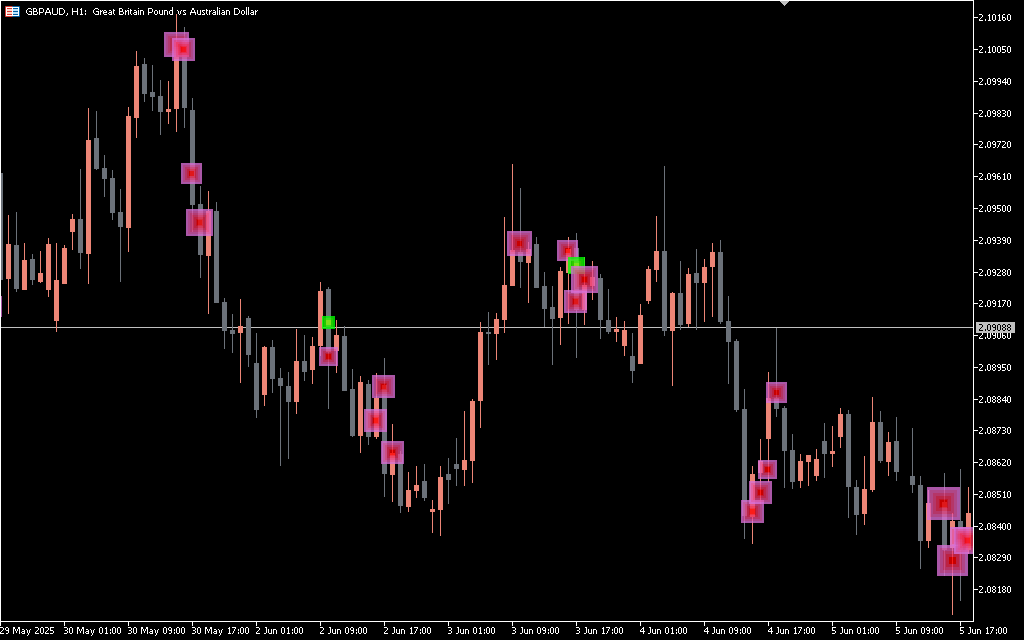The width and height of the screenshot is (1024, 640).
Task: Click pink marker at the chart's lowest candle
Action: pos(952,561)
